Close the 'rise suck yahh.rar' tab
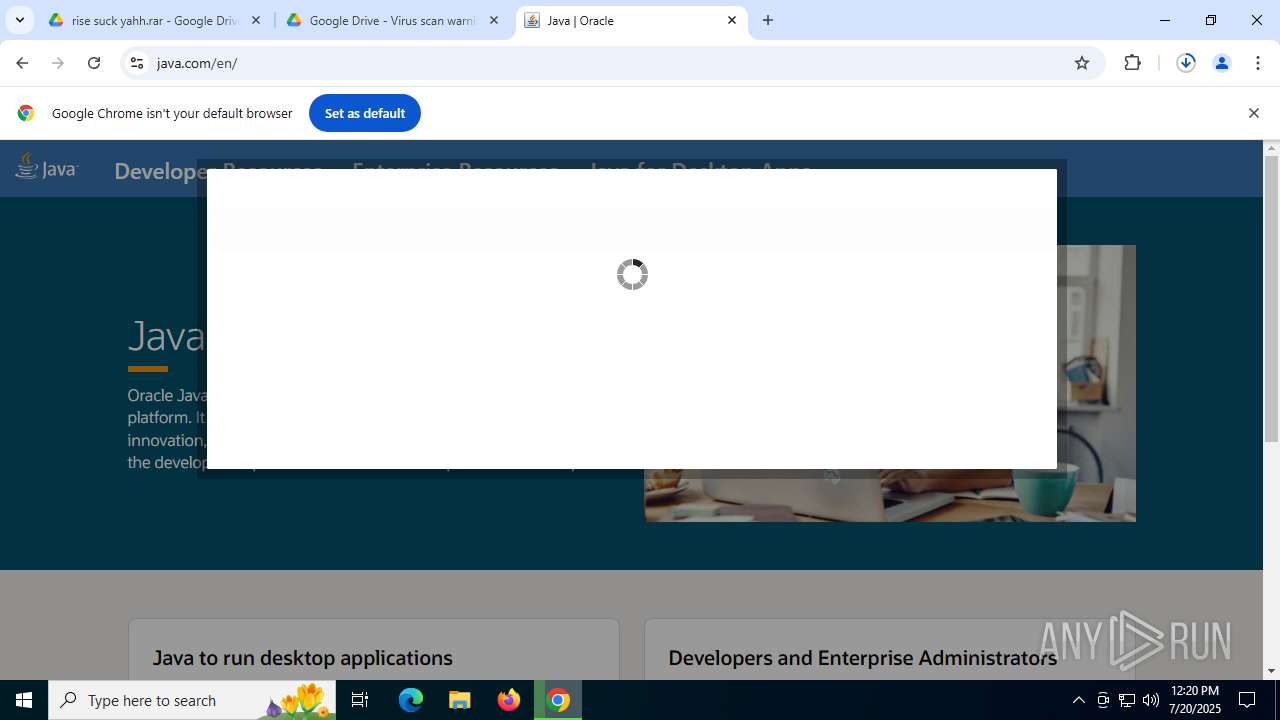The image size is (1280, 720). click(256, 20)
